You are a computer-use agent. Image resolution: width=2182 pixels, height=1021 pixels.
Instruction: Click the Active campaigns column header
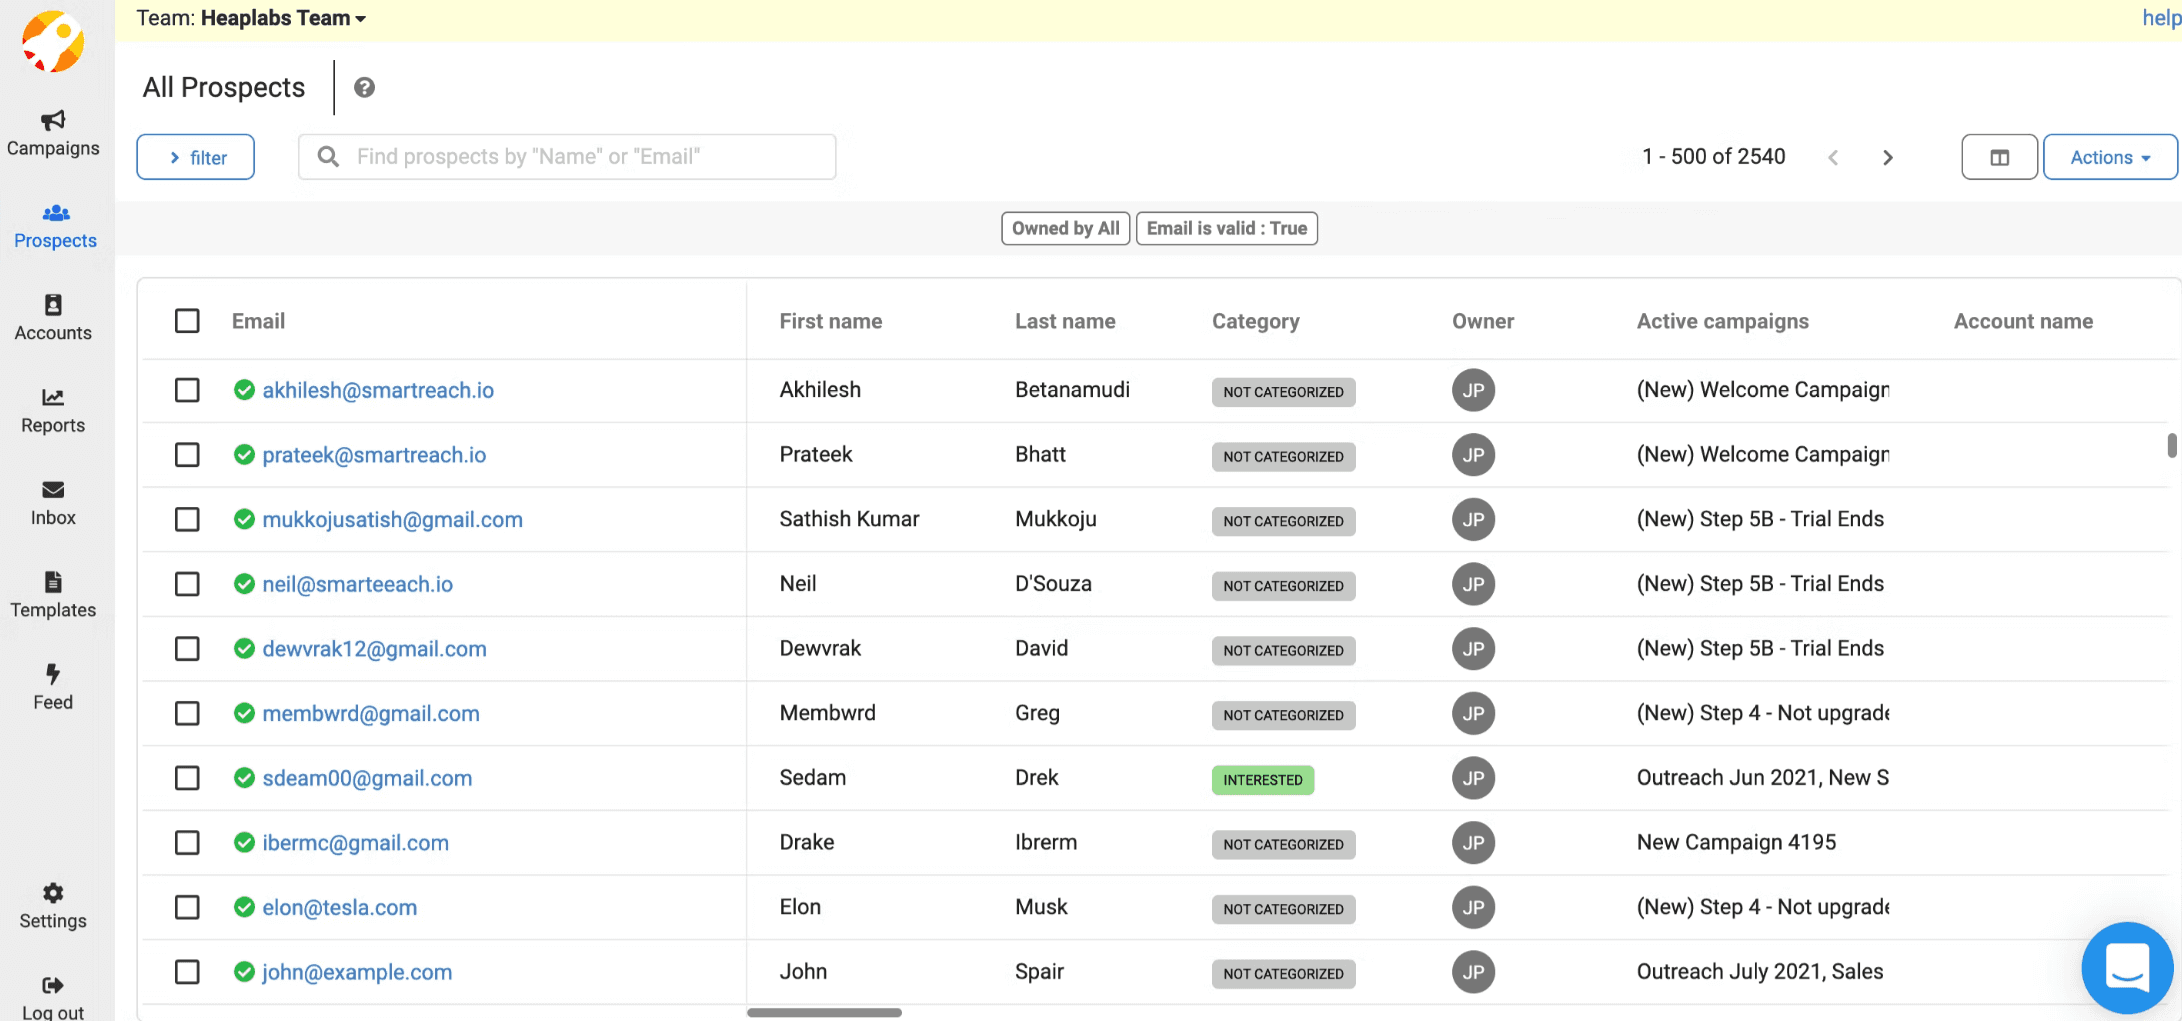pyautogui.click(x=1723, y=321)
